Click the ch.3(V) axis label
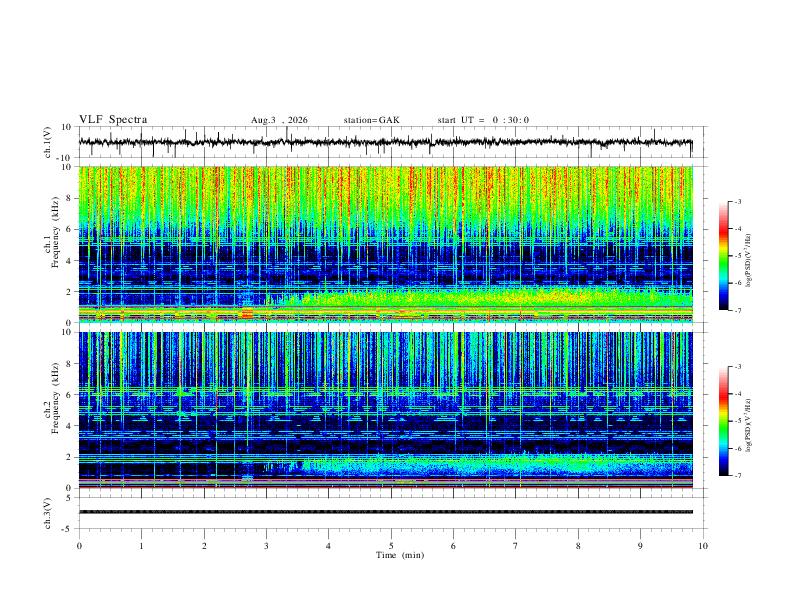The width and height of the screenshot is (792, 612). 48,514
